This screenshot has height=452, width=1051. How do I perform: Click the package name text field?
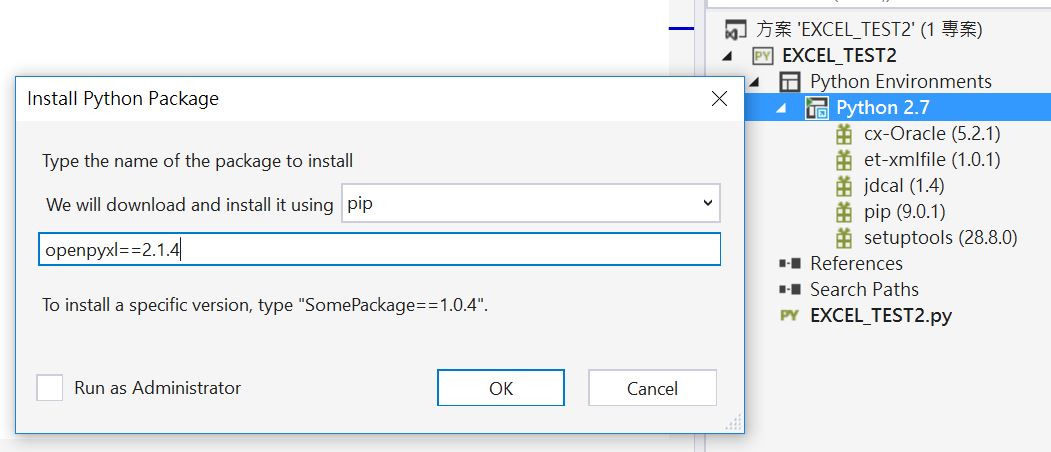pos(379,249)
